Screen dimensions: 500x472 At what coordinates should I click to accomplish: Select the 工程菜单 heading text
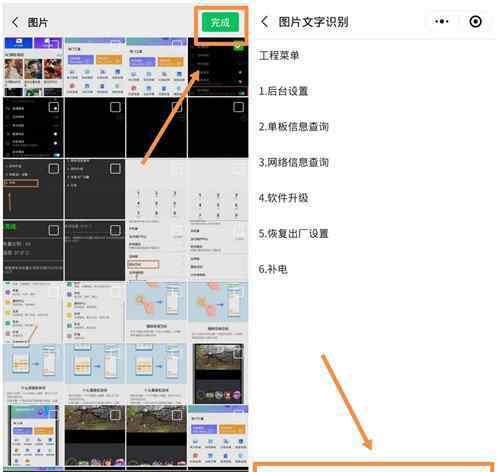click(x=279, y=55)
